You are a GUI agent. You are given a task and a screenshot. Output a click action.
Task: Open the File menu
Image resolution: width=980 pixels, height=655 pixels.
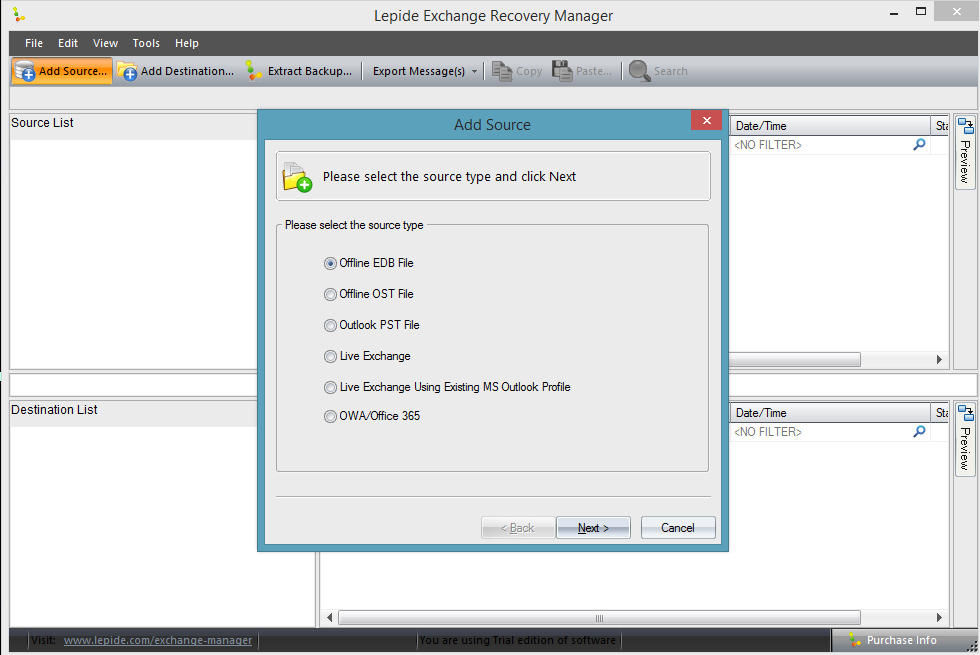pyautogui.click(x=34, y=43)
